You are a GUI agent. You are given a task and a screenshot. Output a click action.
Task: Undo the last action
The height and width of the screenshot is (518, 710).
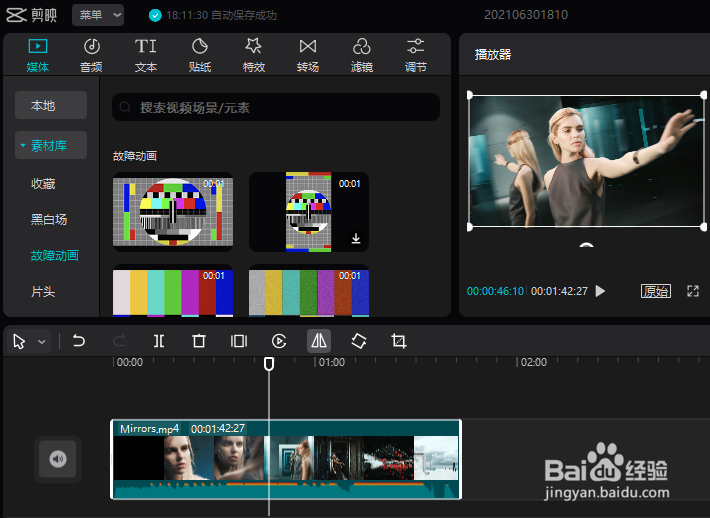tap(79, 341)
